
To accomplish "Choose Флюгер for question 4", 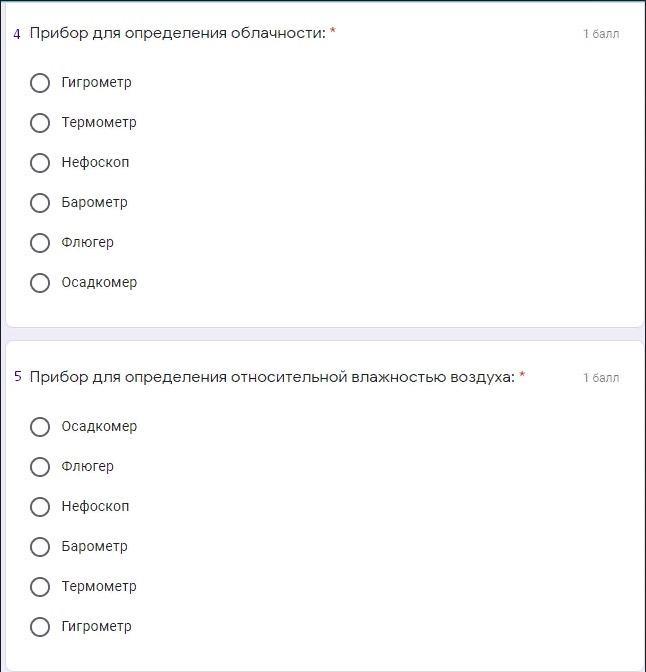I will coord(40,243).
